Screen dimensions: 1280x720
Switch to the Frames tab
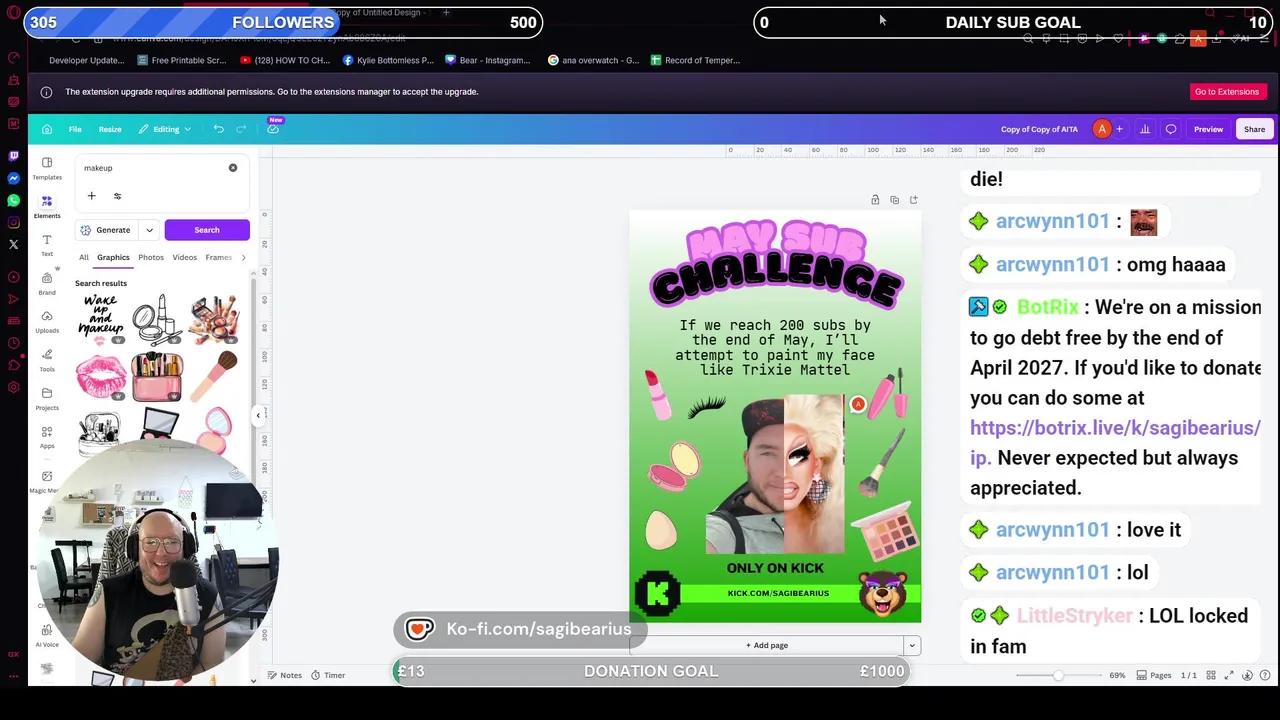point(219,257)
